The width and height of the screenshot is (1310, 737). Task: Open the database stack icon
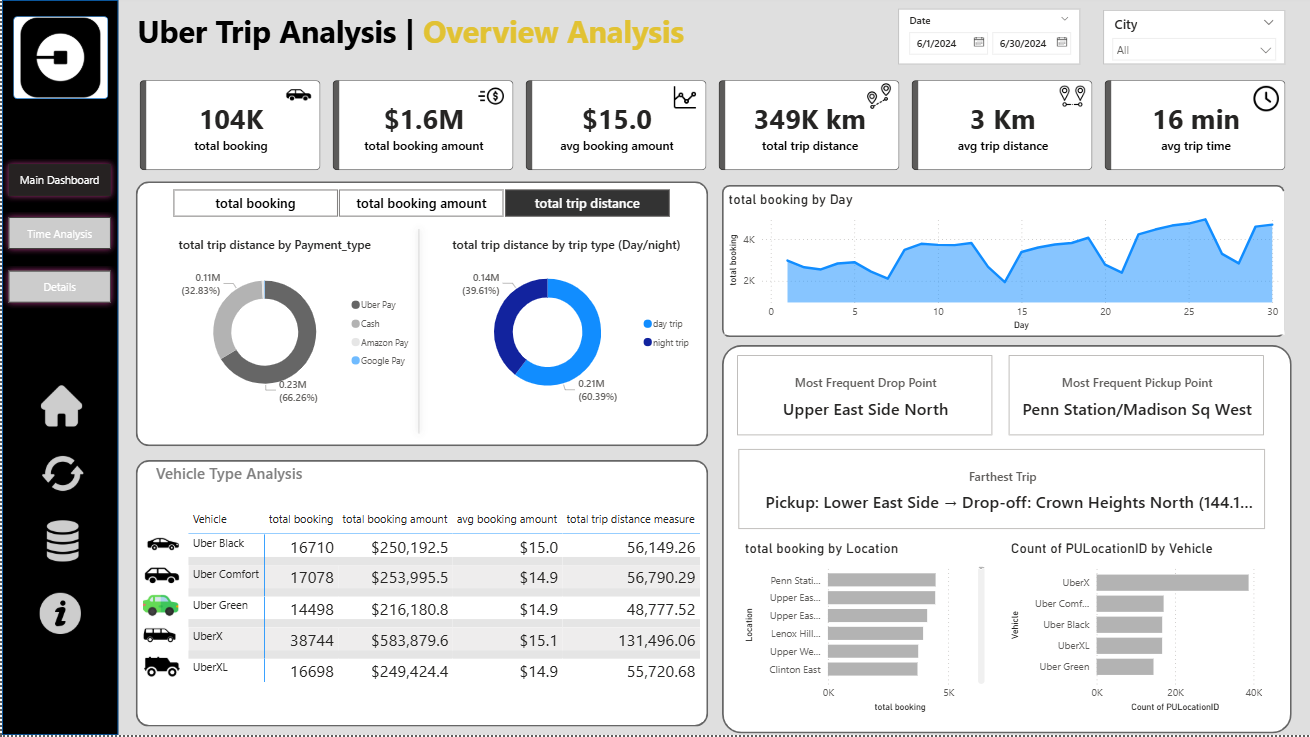pyautogui.click(x=62, y=541)
